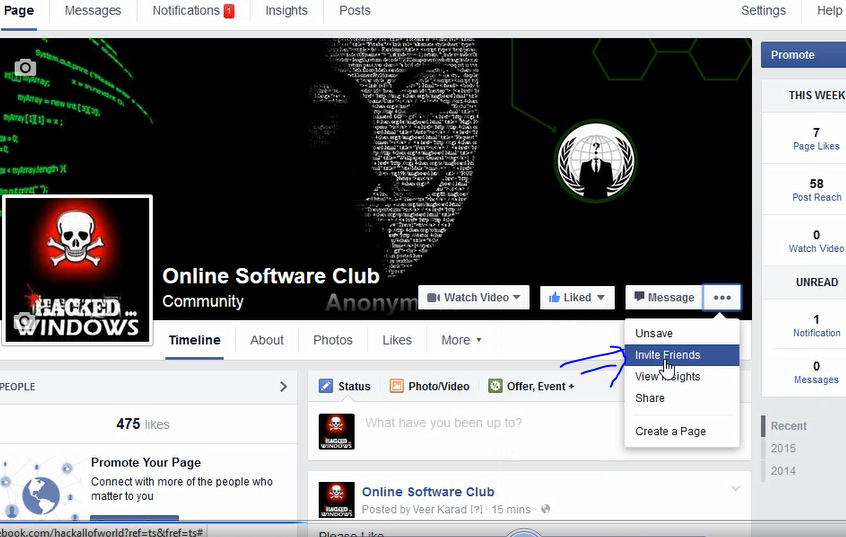
Task: Click the Online Software Club post author link
Action: (x=428, y=492)
